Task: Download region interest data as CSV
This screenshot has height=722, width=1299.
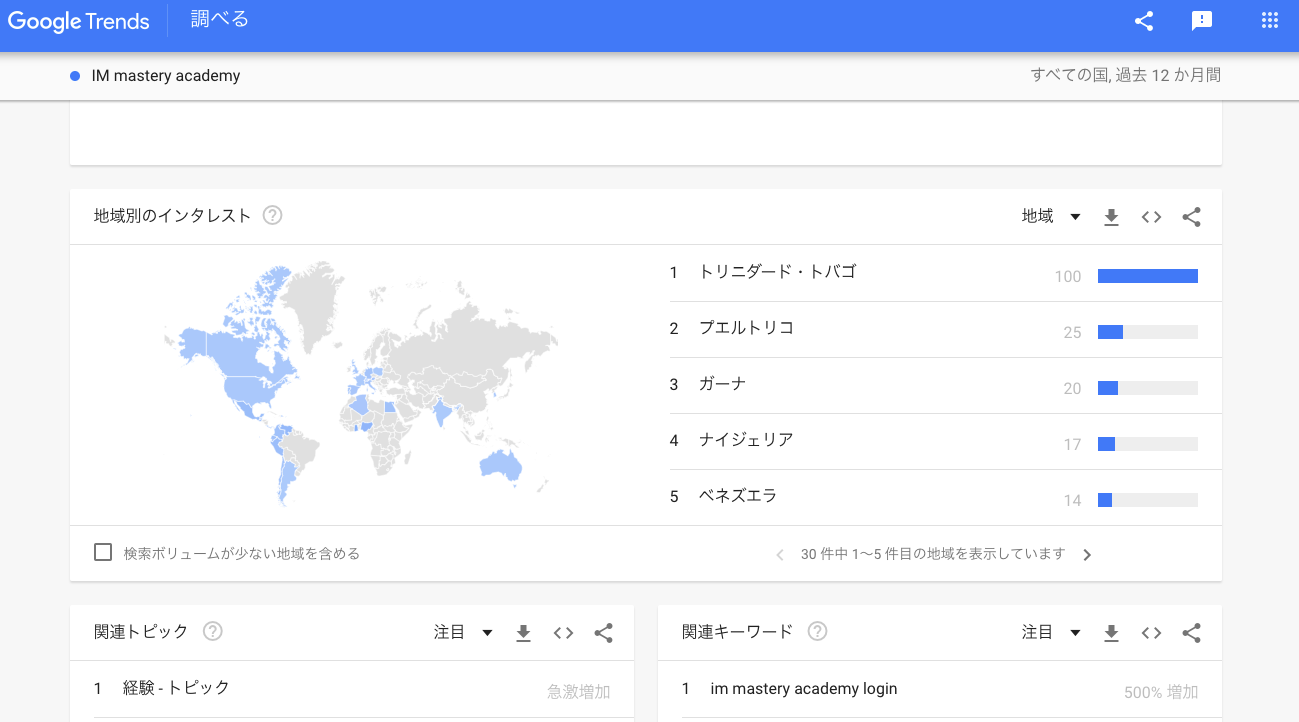Action: [1111, 217]
